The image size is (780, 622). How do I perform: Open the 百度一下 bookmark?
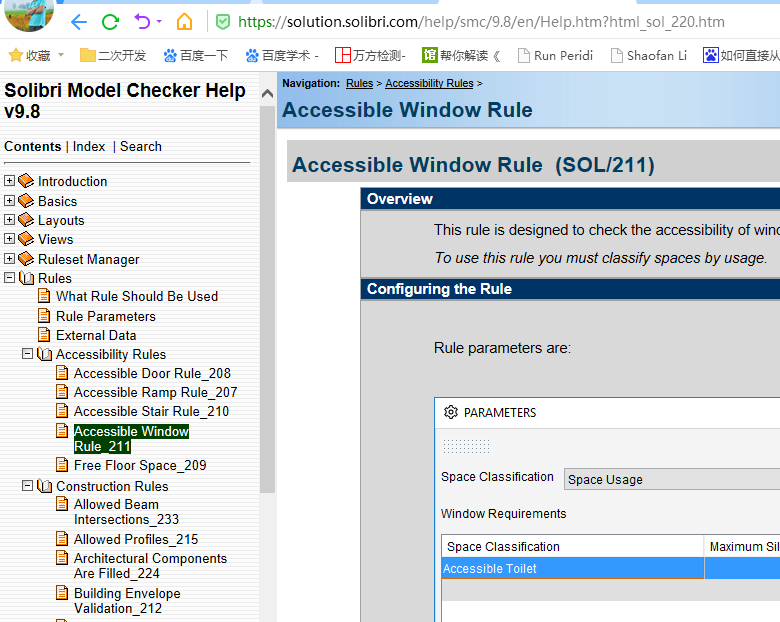[x=195, y=55]
